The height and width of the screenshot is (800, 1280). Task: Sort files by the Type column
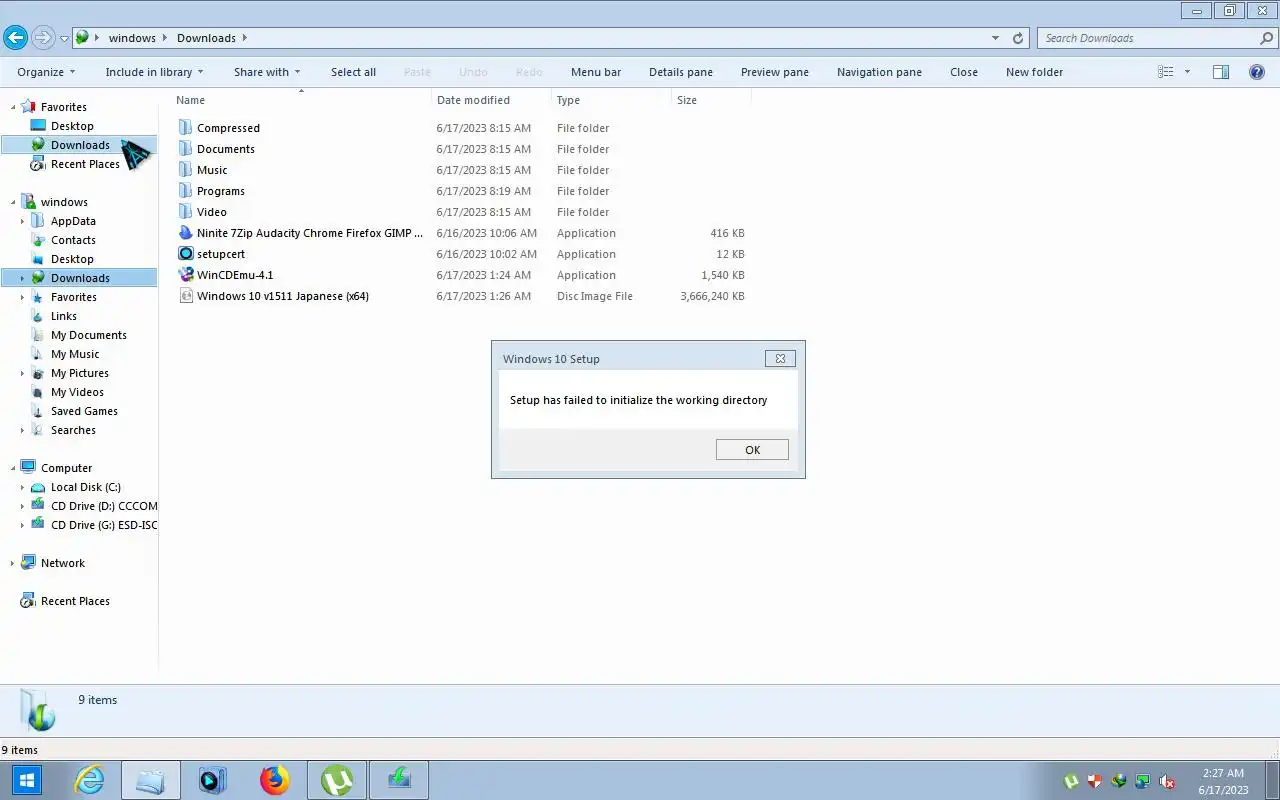click(611, 100)
